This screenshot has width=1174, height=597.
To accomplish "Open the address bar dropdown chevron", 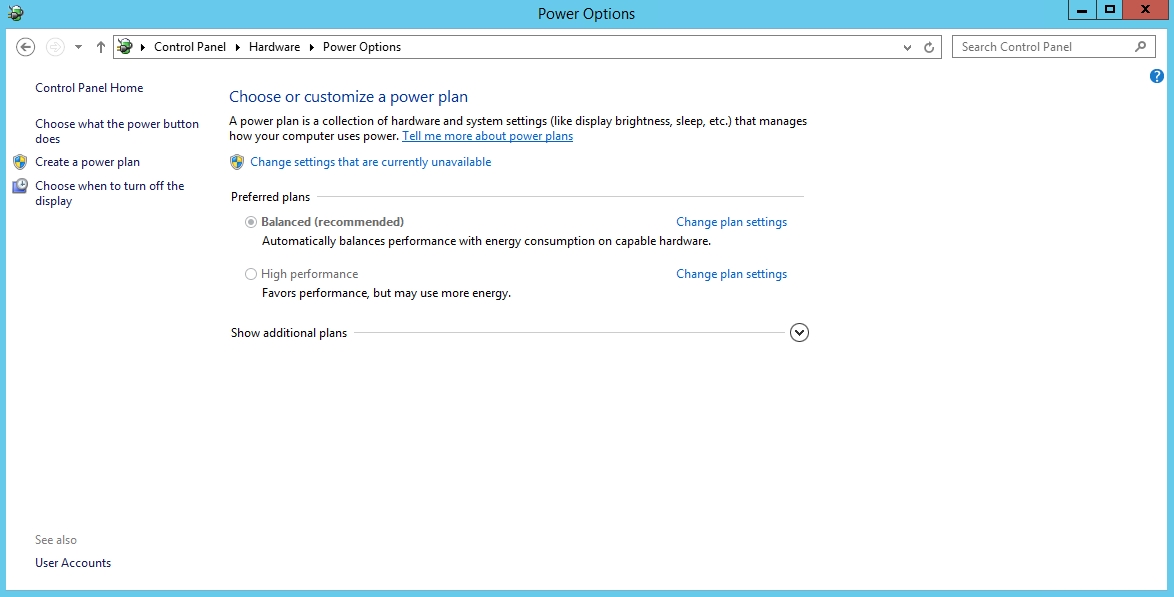I will pos(907,46).
